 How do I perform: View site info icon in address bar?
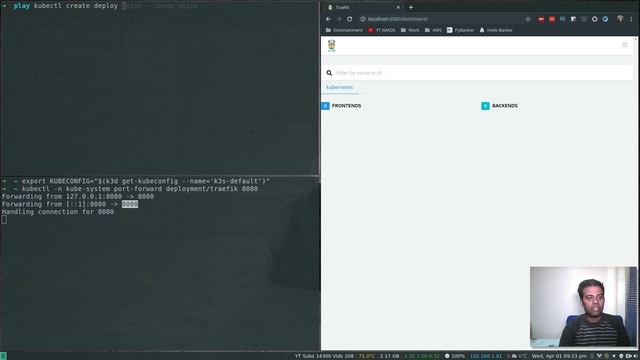point(362,19)
